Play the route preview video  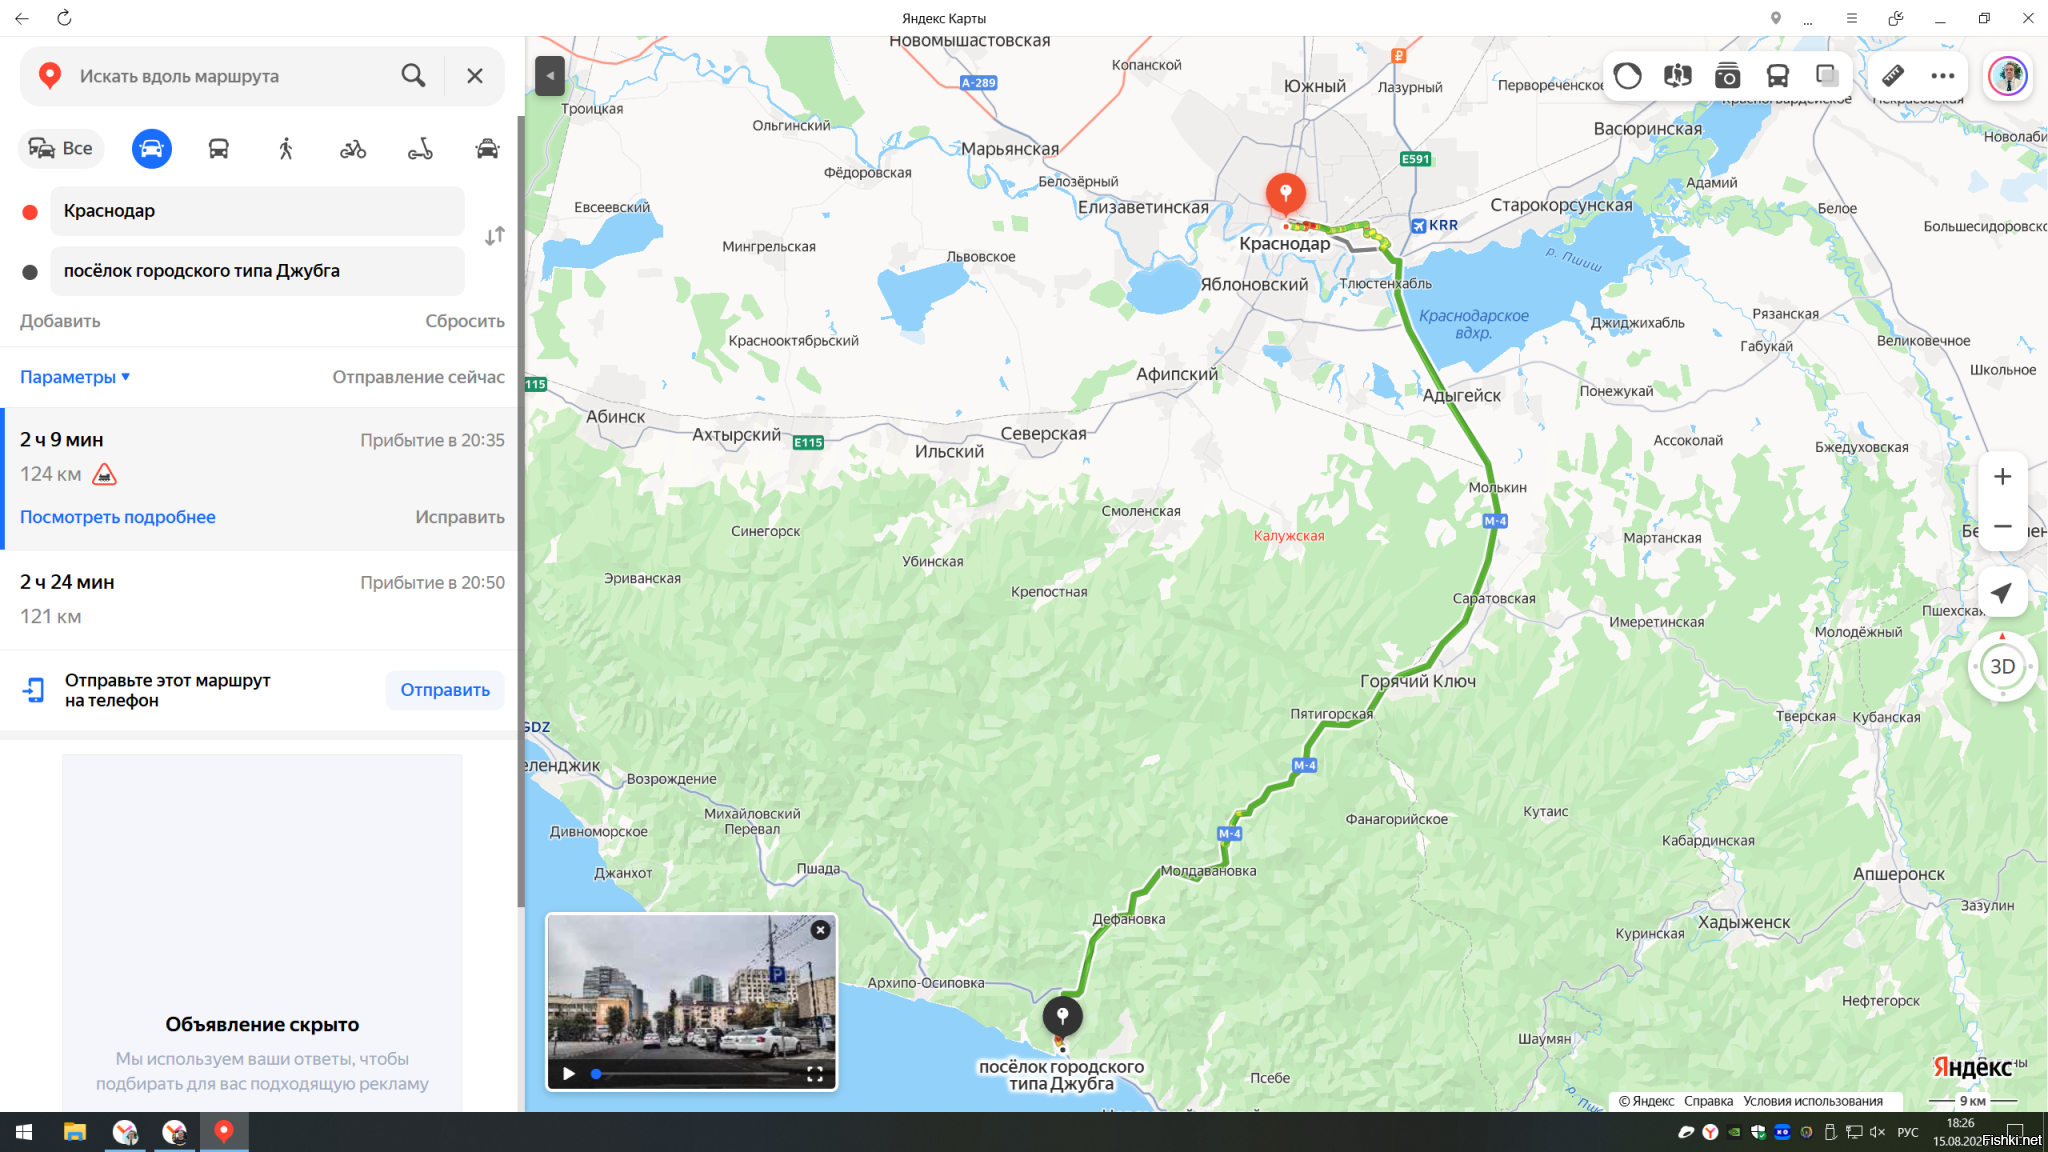(x=569, y=1074)
